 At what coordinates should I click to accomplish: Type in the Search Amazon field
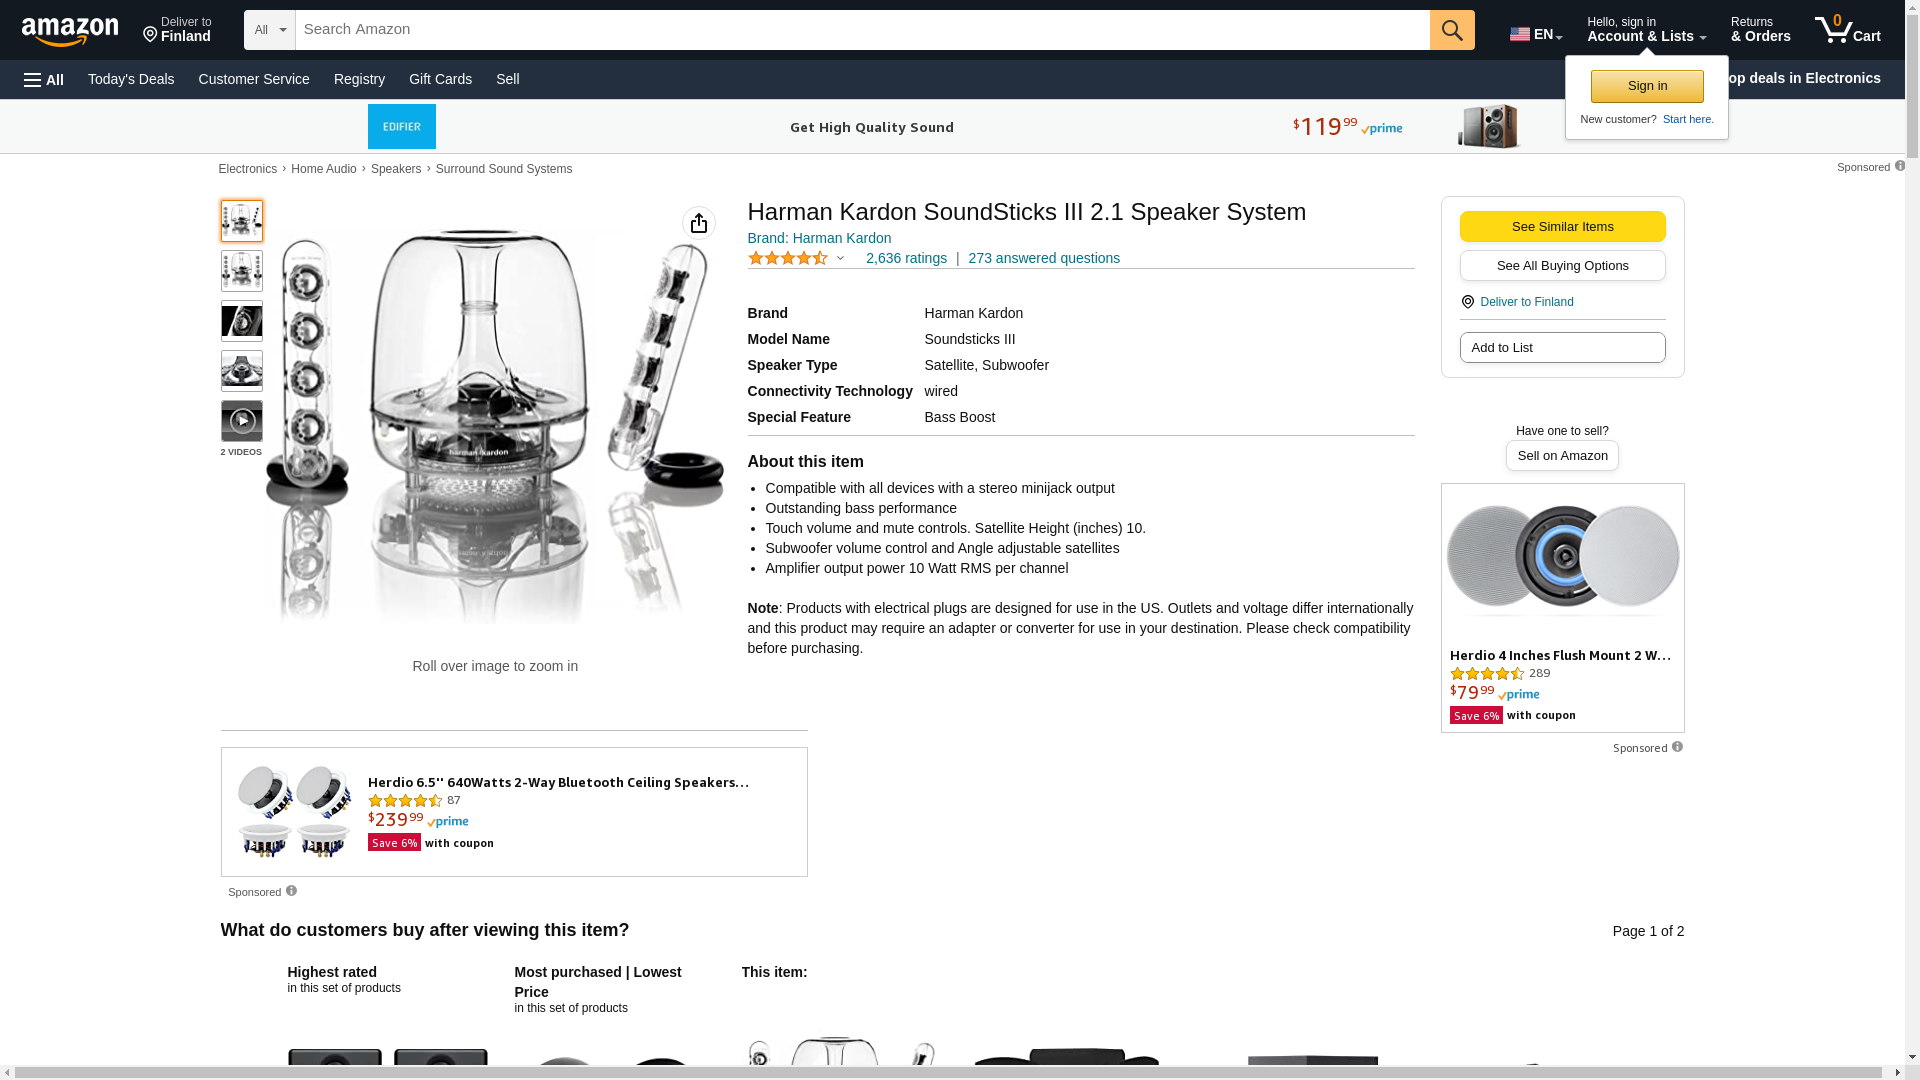coord(862,30)
